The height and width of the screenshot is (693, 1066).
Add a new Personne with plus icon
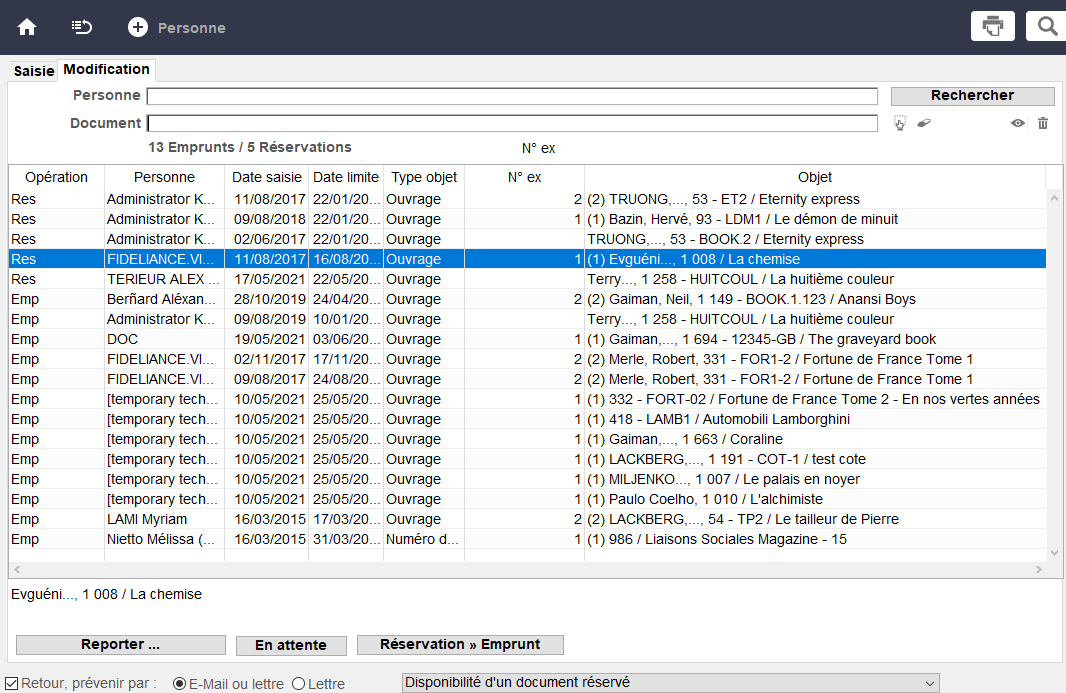pos(138,27)
